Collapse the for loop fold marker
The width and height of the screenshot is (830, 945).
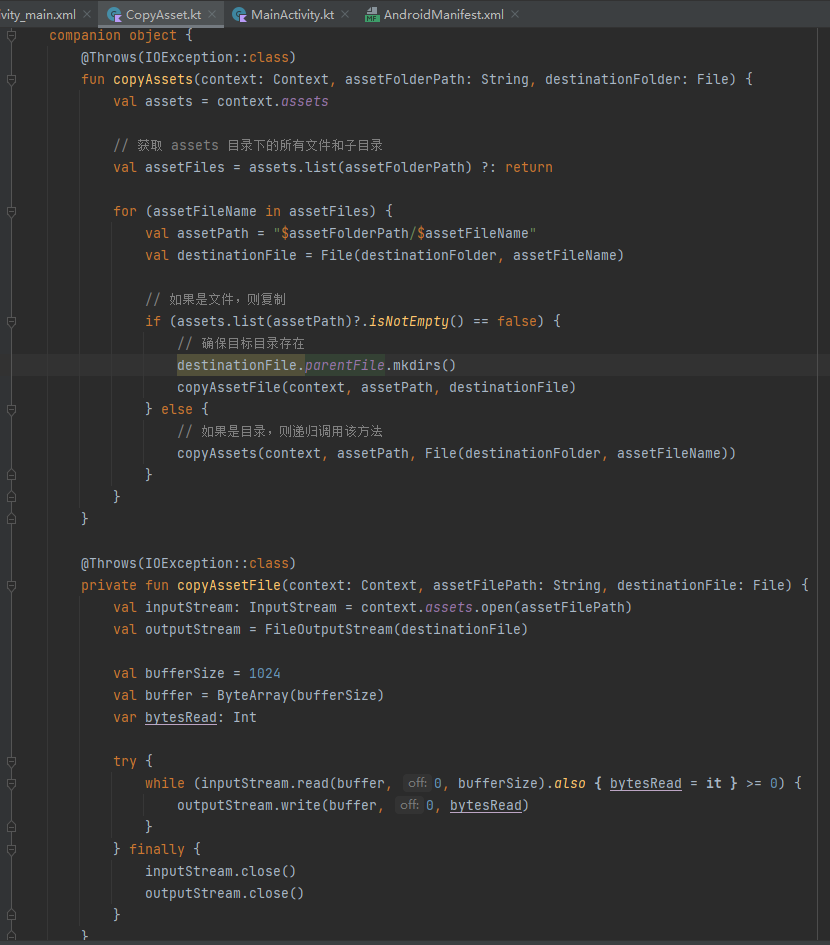[11, 212]
